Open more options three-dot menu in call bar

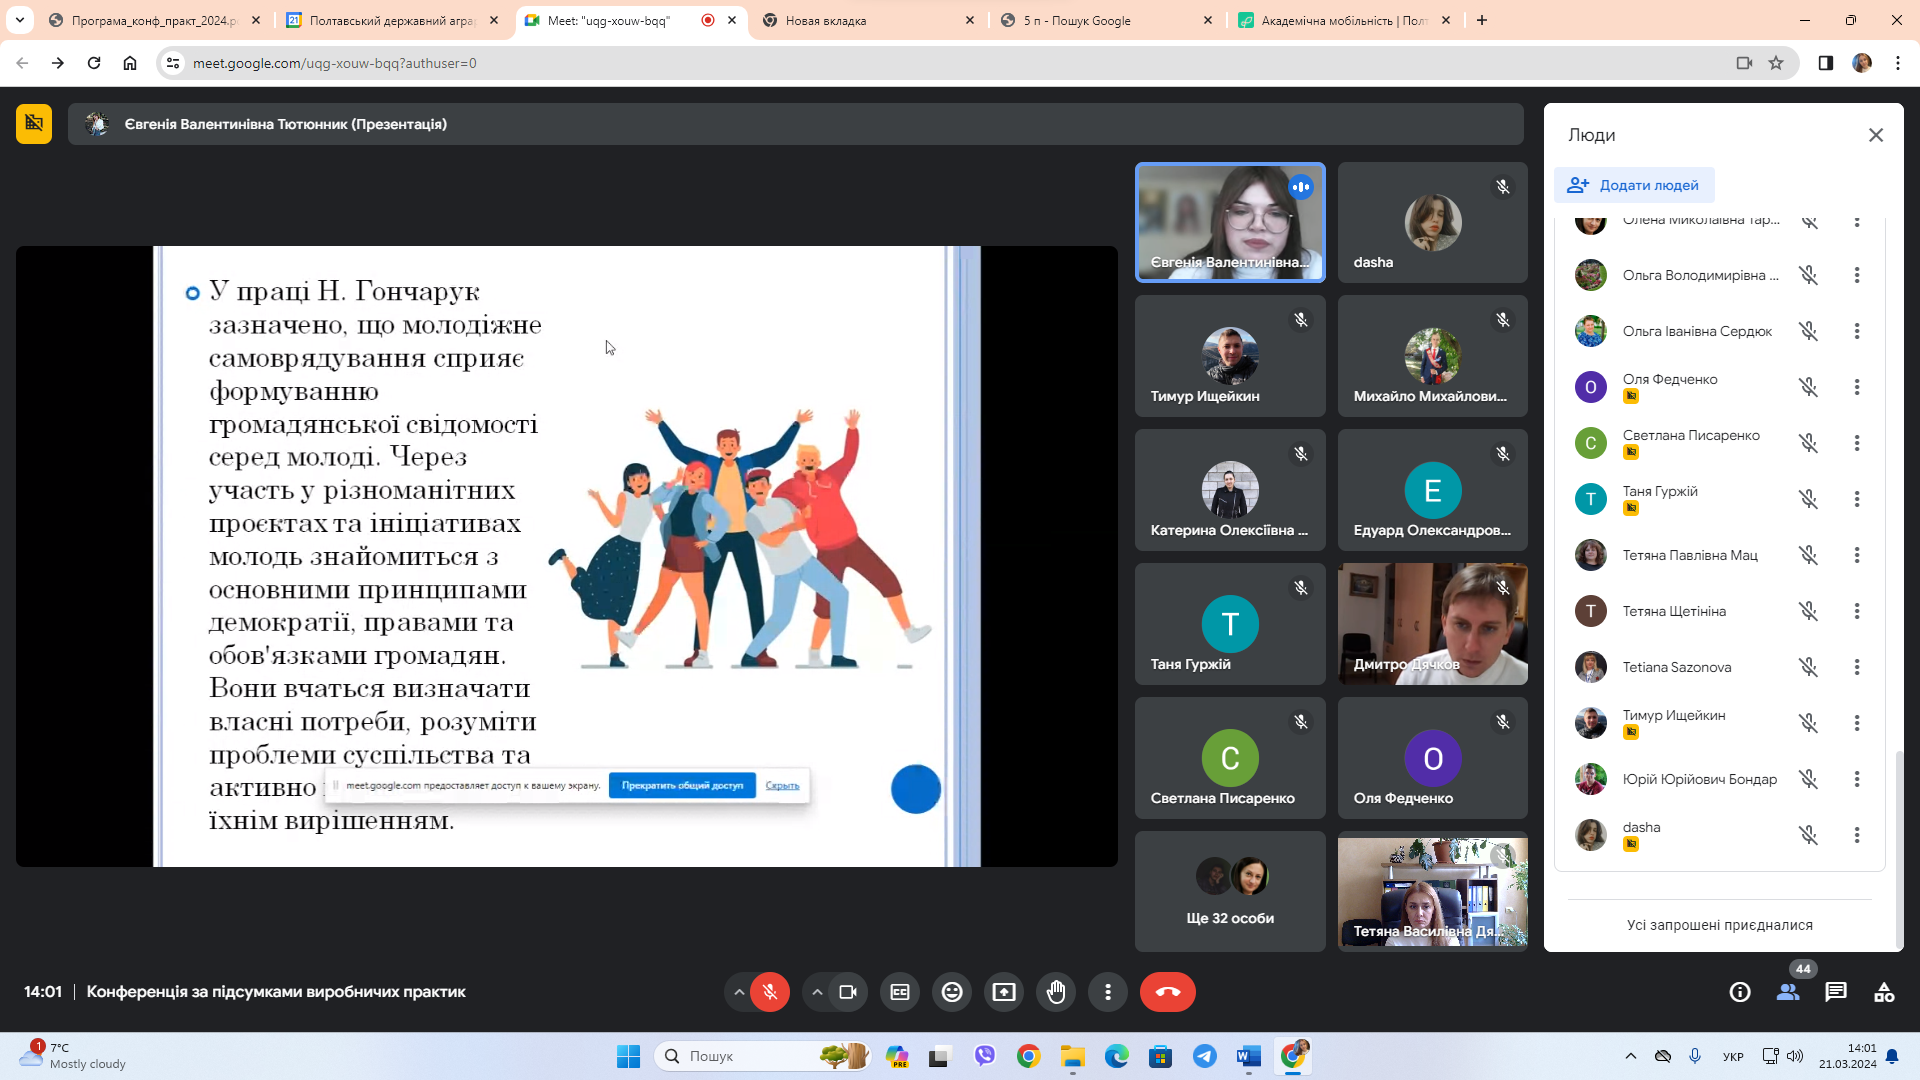[1108, 992]
